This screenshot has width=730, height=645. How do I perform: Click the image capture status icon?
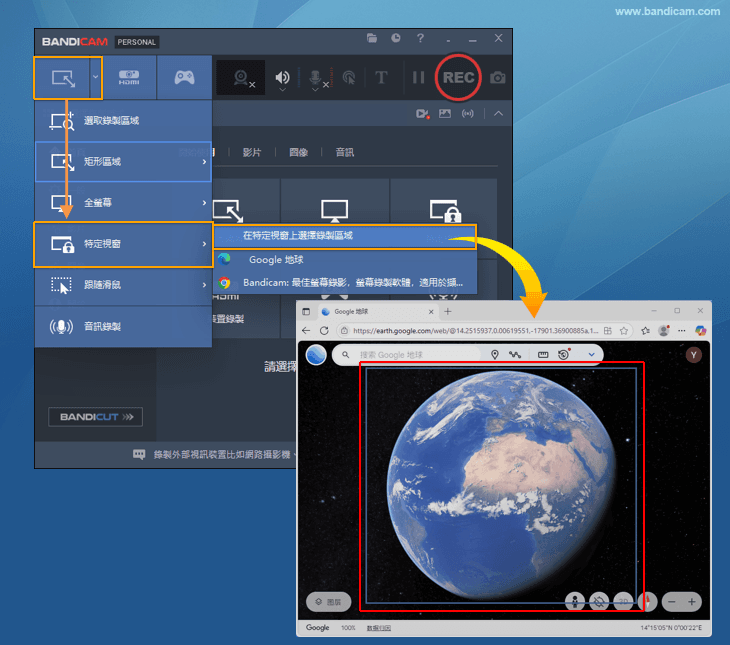click(x=445, y=113)
